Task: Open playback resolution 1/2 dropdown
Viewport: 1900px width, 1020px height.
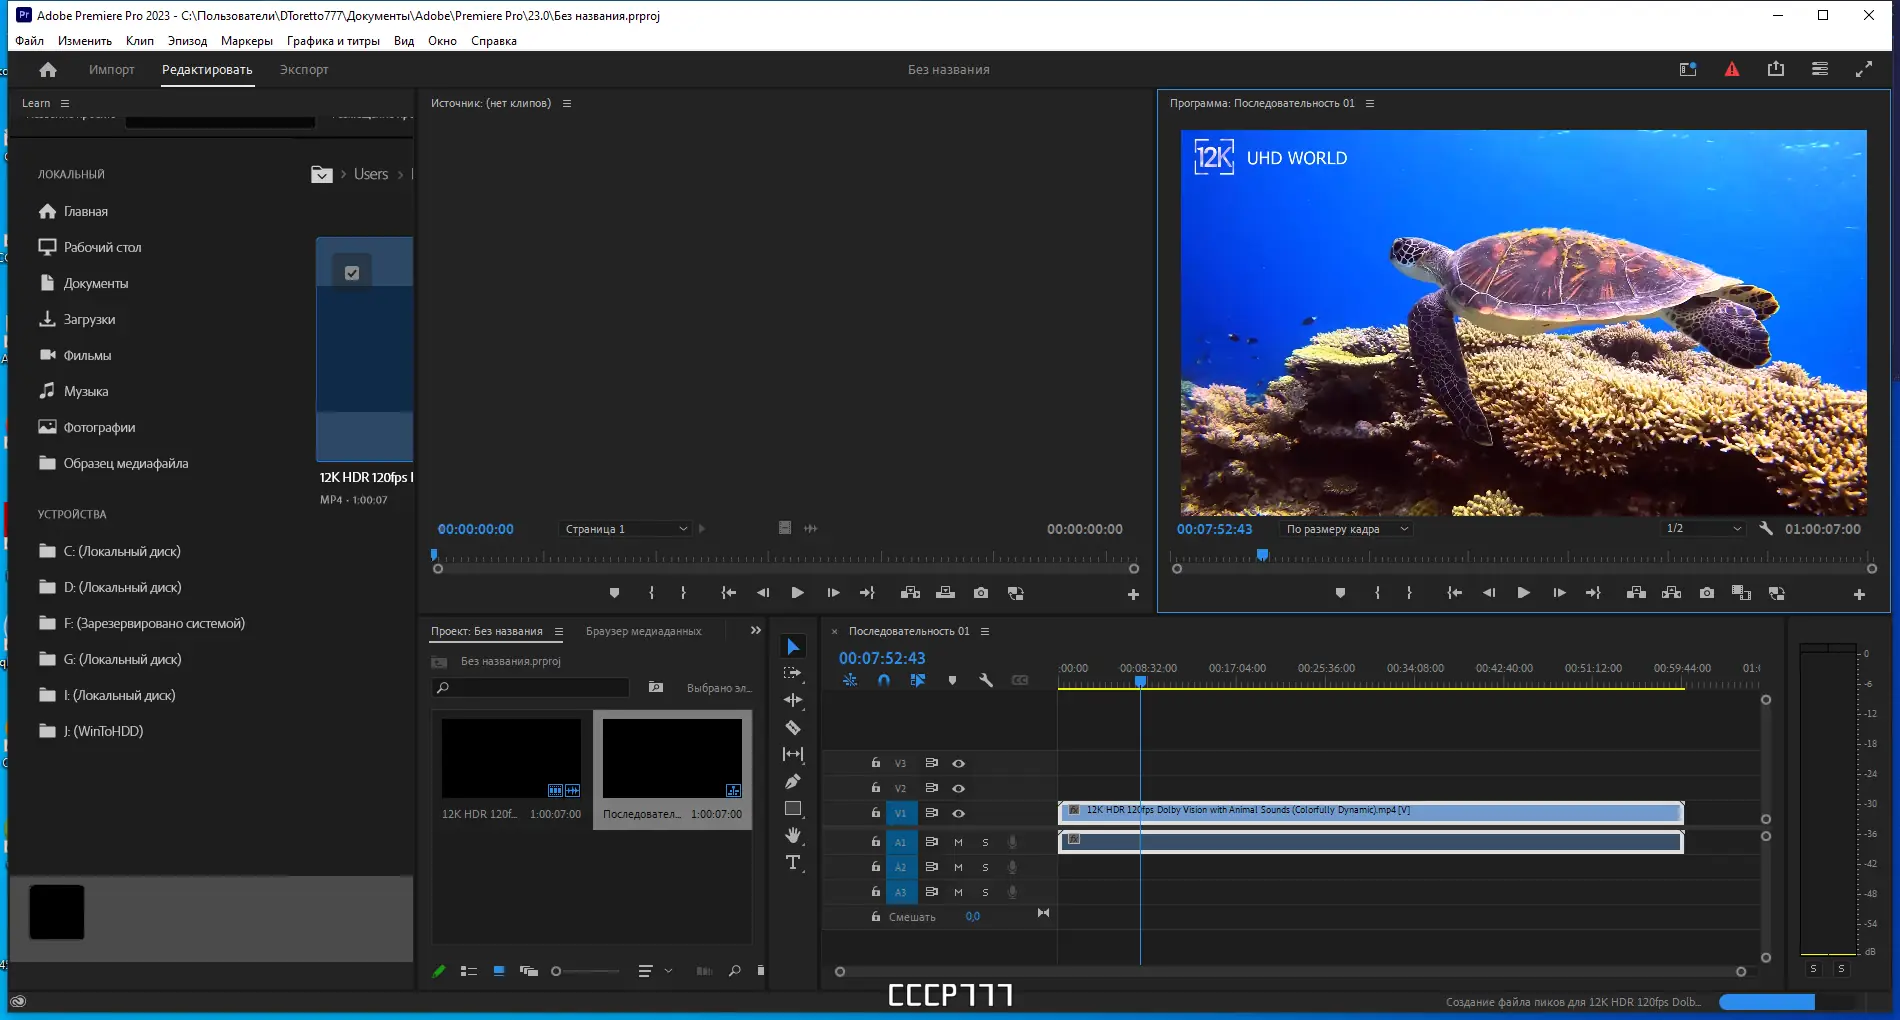Action: 1702,529
